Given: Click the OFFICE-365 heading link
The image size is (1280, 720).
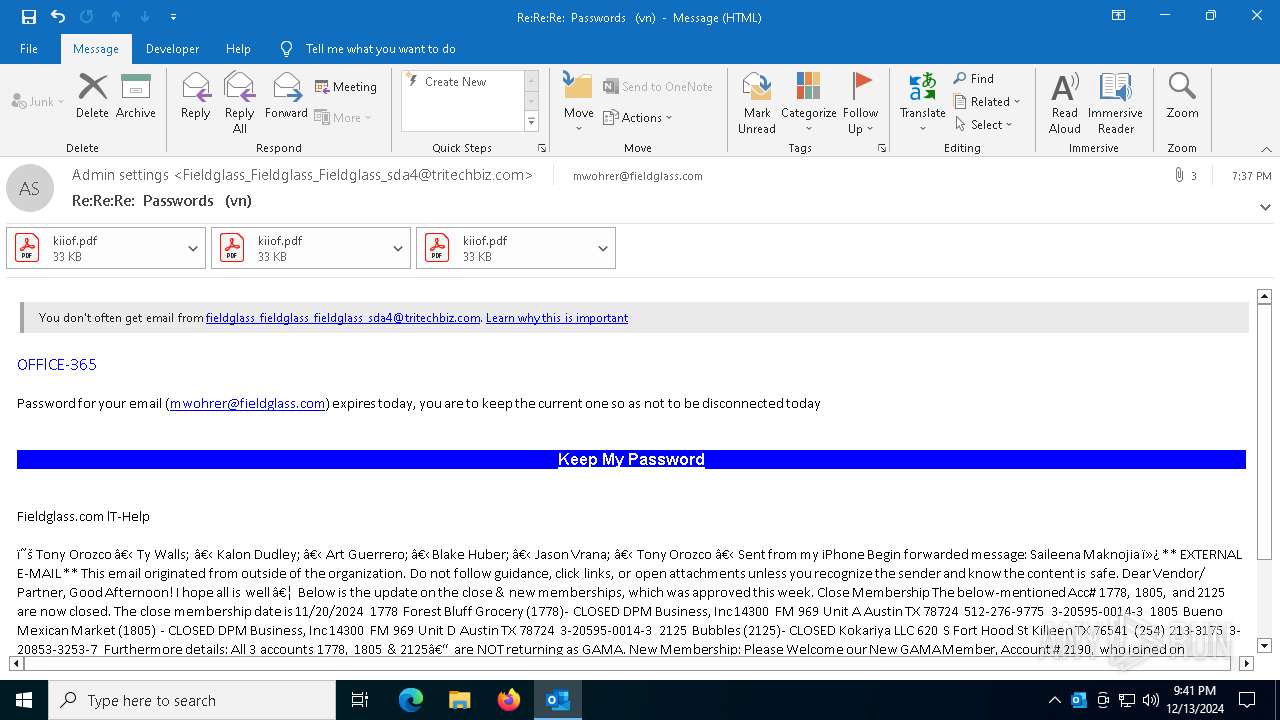Looking at the screenshot, I should 57,365.
